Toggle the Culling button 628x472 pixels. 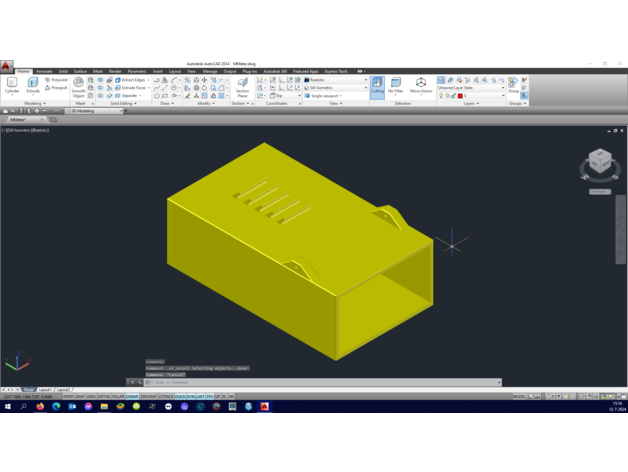(377, 87)
